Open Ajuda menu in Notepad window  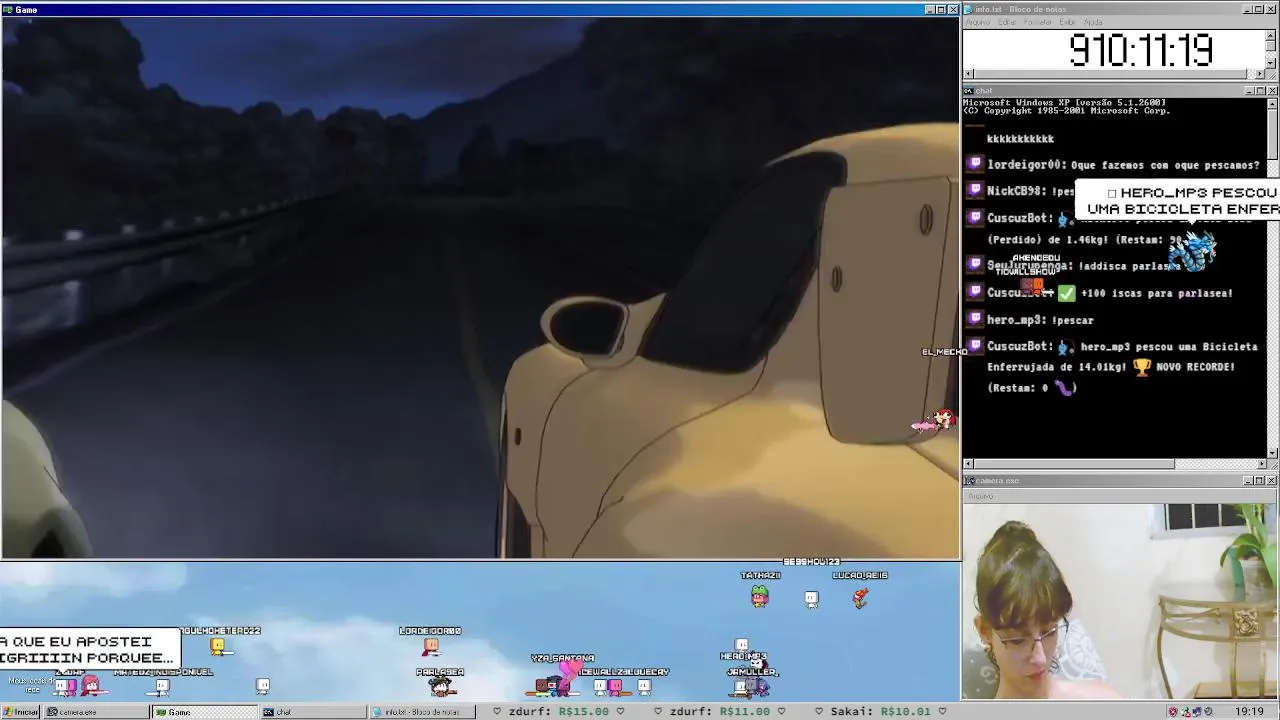pos(1094,22)
